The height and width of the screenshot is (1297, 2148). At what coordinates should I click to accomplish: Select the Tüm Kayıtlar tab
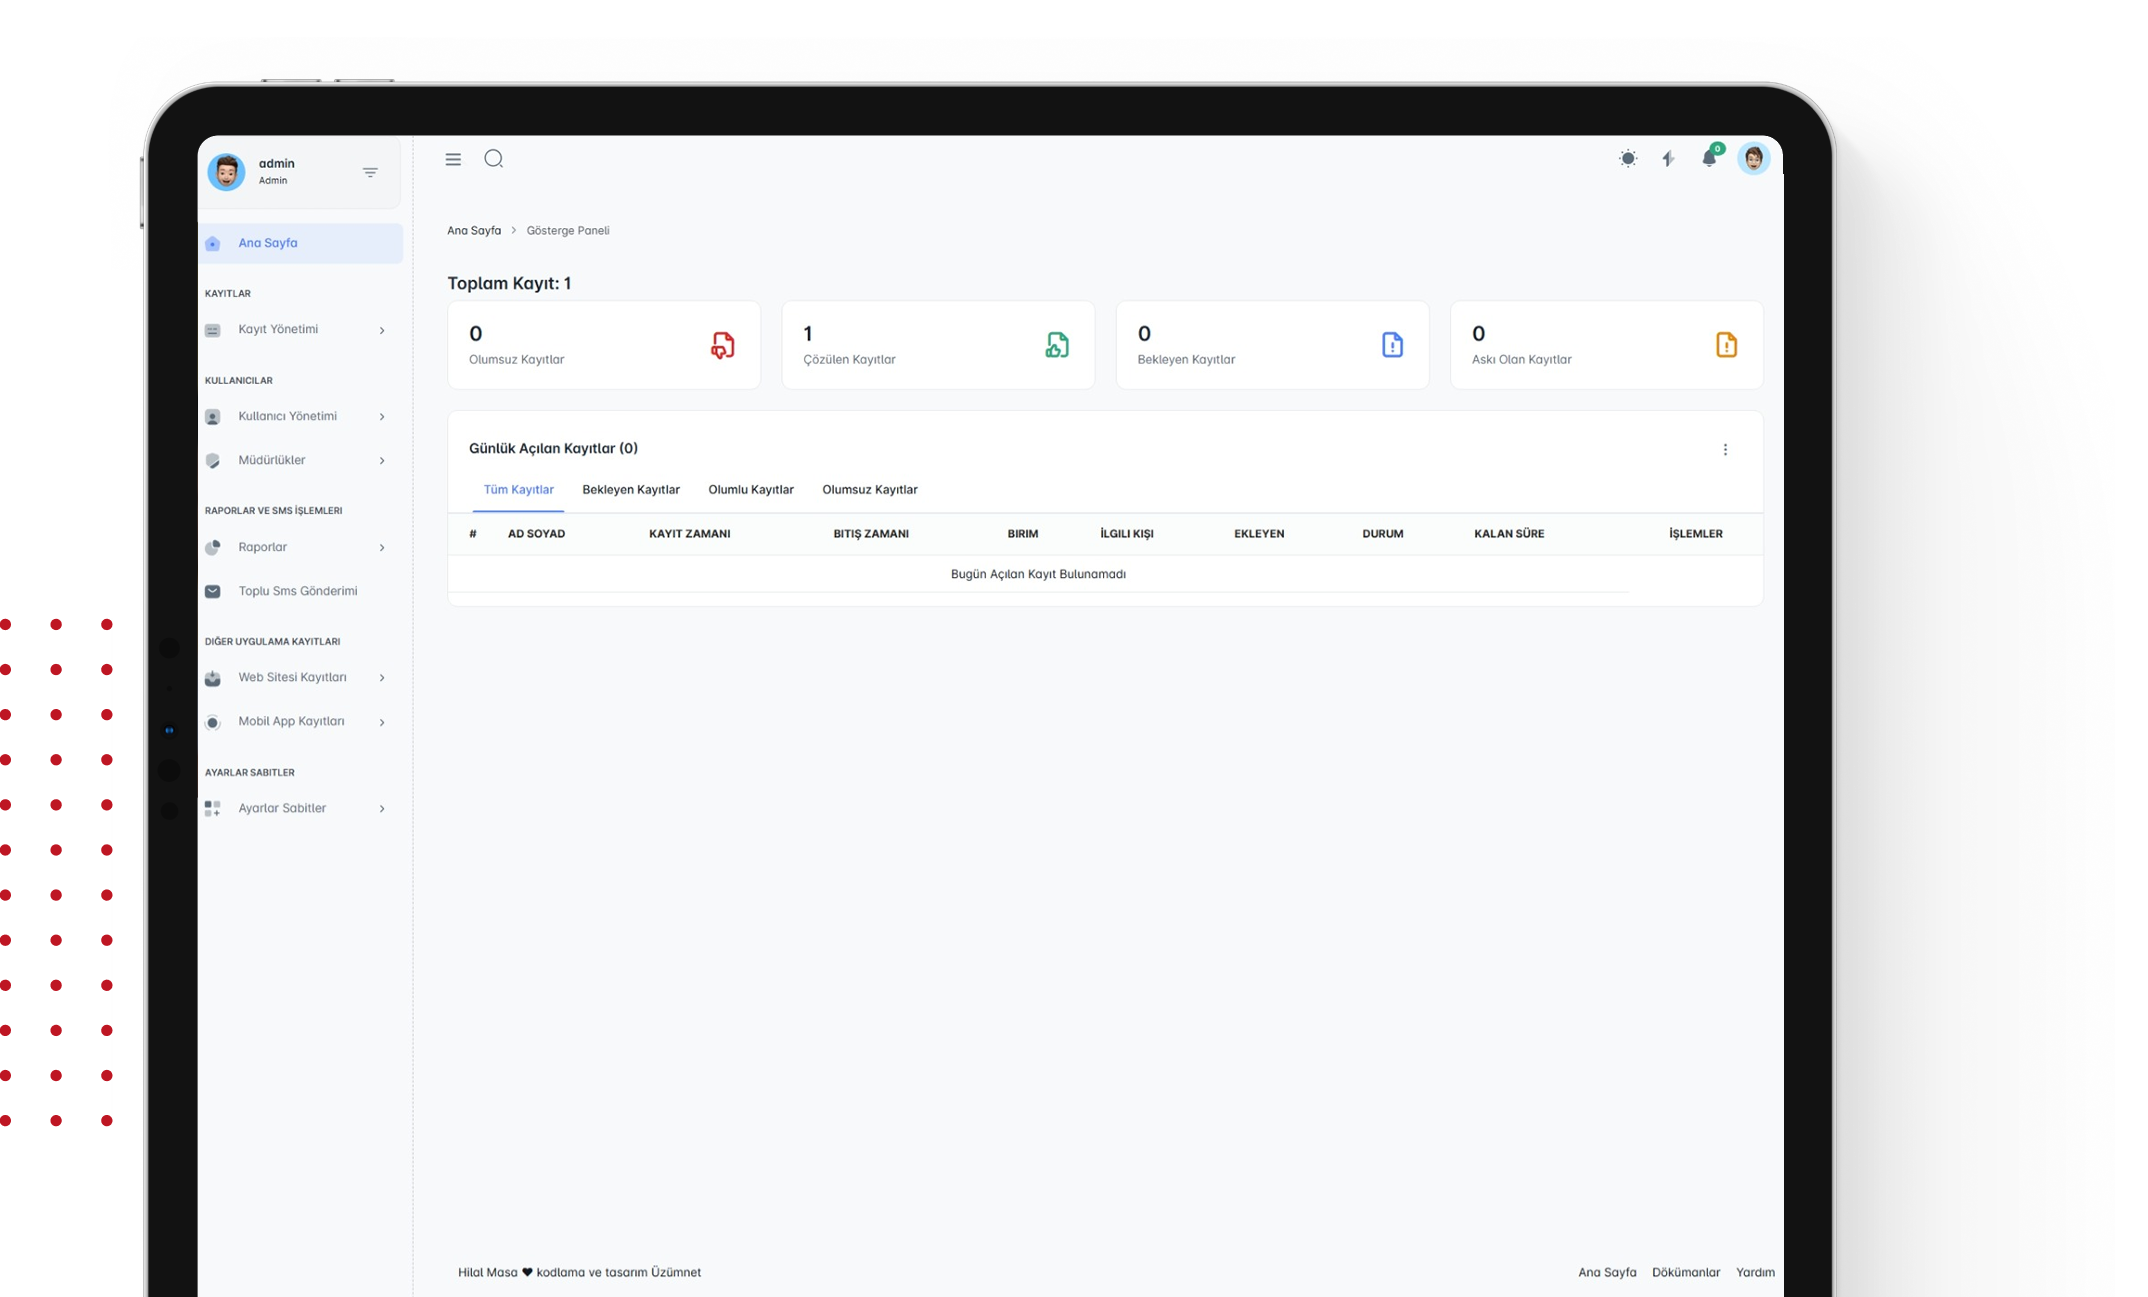[518, 490]
